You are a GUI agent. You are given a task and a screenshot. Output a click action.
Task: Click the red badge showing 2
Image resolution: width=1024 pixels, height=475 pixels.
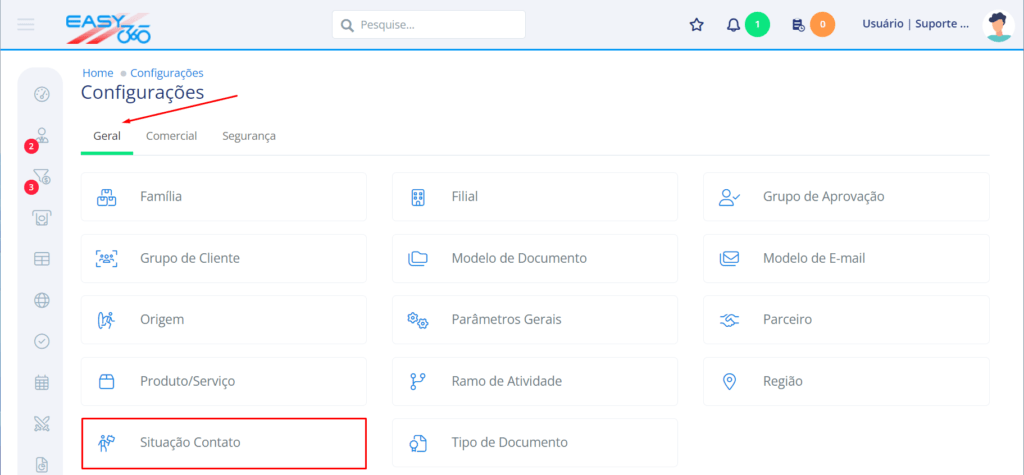(31, 147)
